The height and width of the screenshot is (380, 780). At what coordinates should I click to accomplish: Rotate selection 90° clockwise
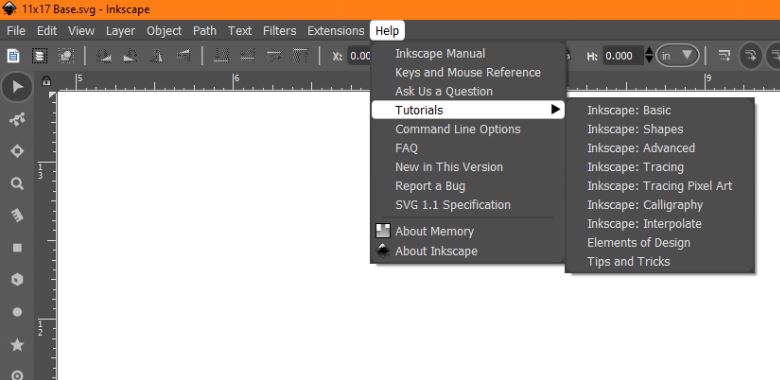click(130, 56)
